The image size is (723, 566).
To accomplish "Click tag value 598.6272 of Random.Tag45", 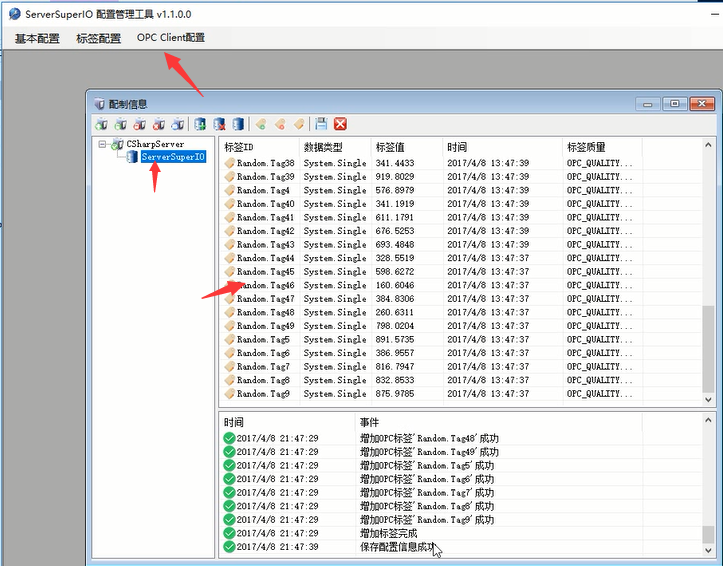I will 395,271.
